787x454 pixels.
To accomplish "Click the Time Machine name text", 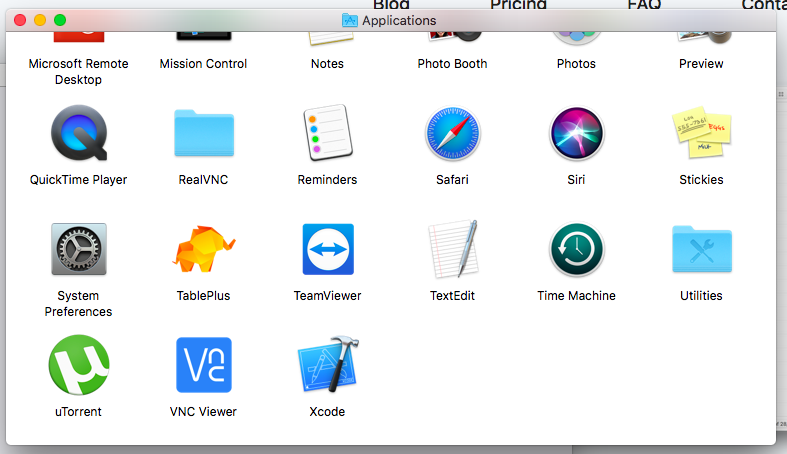I will [576, 295].
